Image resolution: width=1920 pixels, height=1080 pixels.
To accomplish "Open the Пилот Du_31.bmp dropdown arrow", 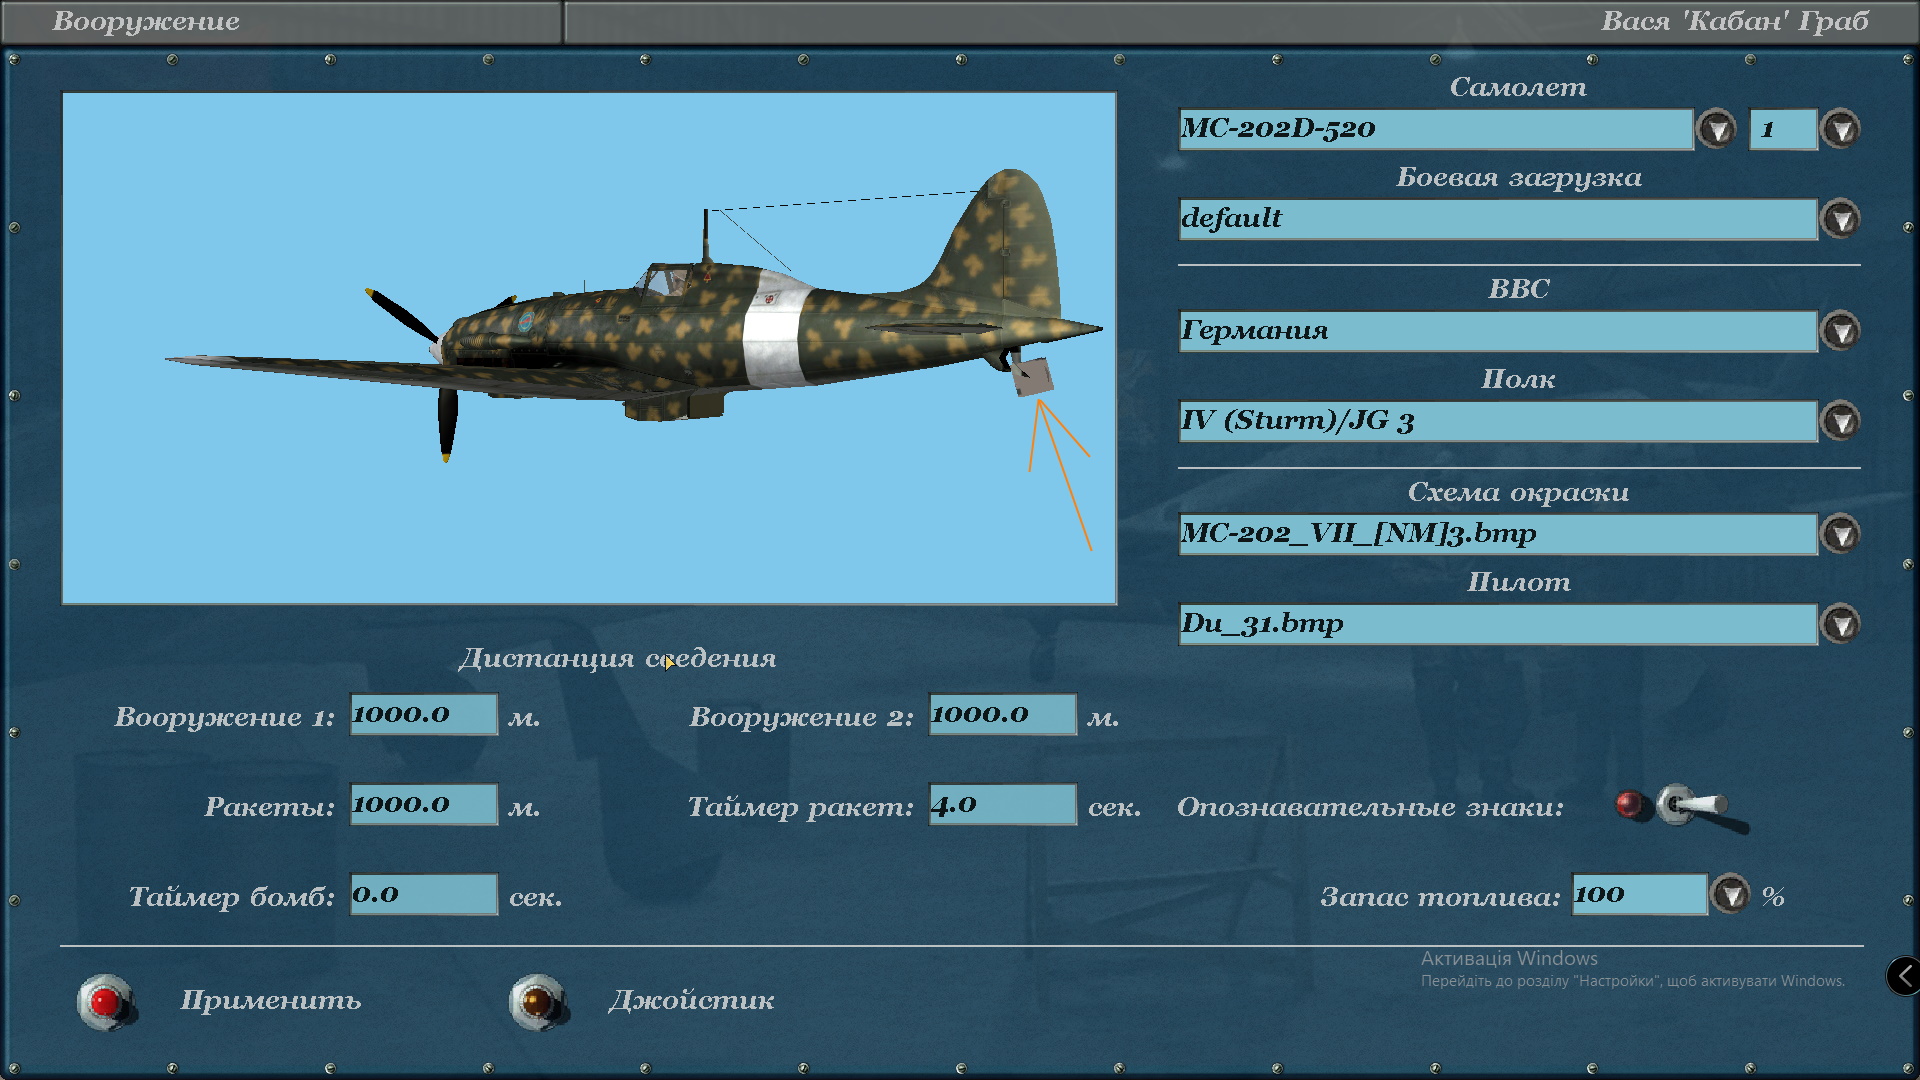I will (1841, 624).
